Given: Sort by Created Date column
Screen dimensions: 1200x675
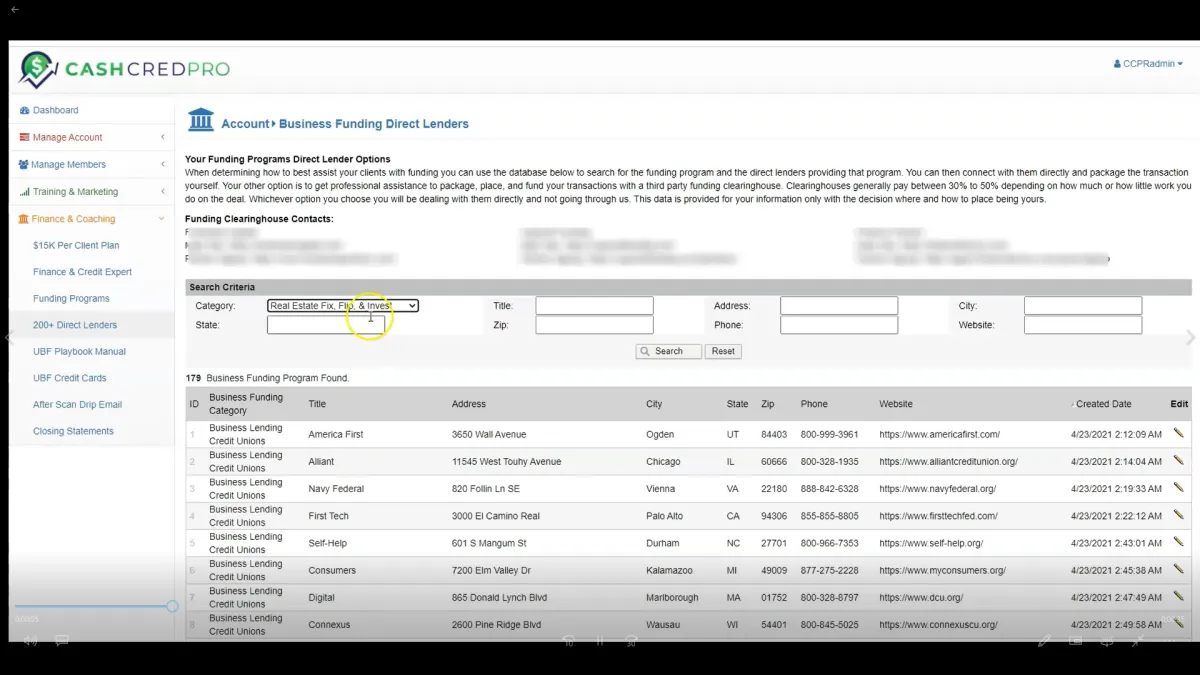Looking at the screenshot, I should [x=1103, y=404].
